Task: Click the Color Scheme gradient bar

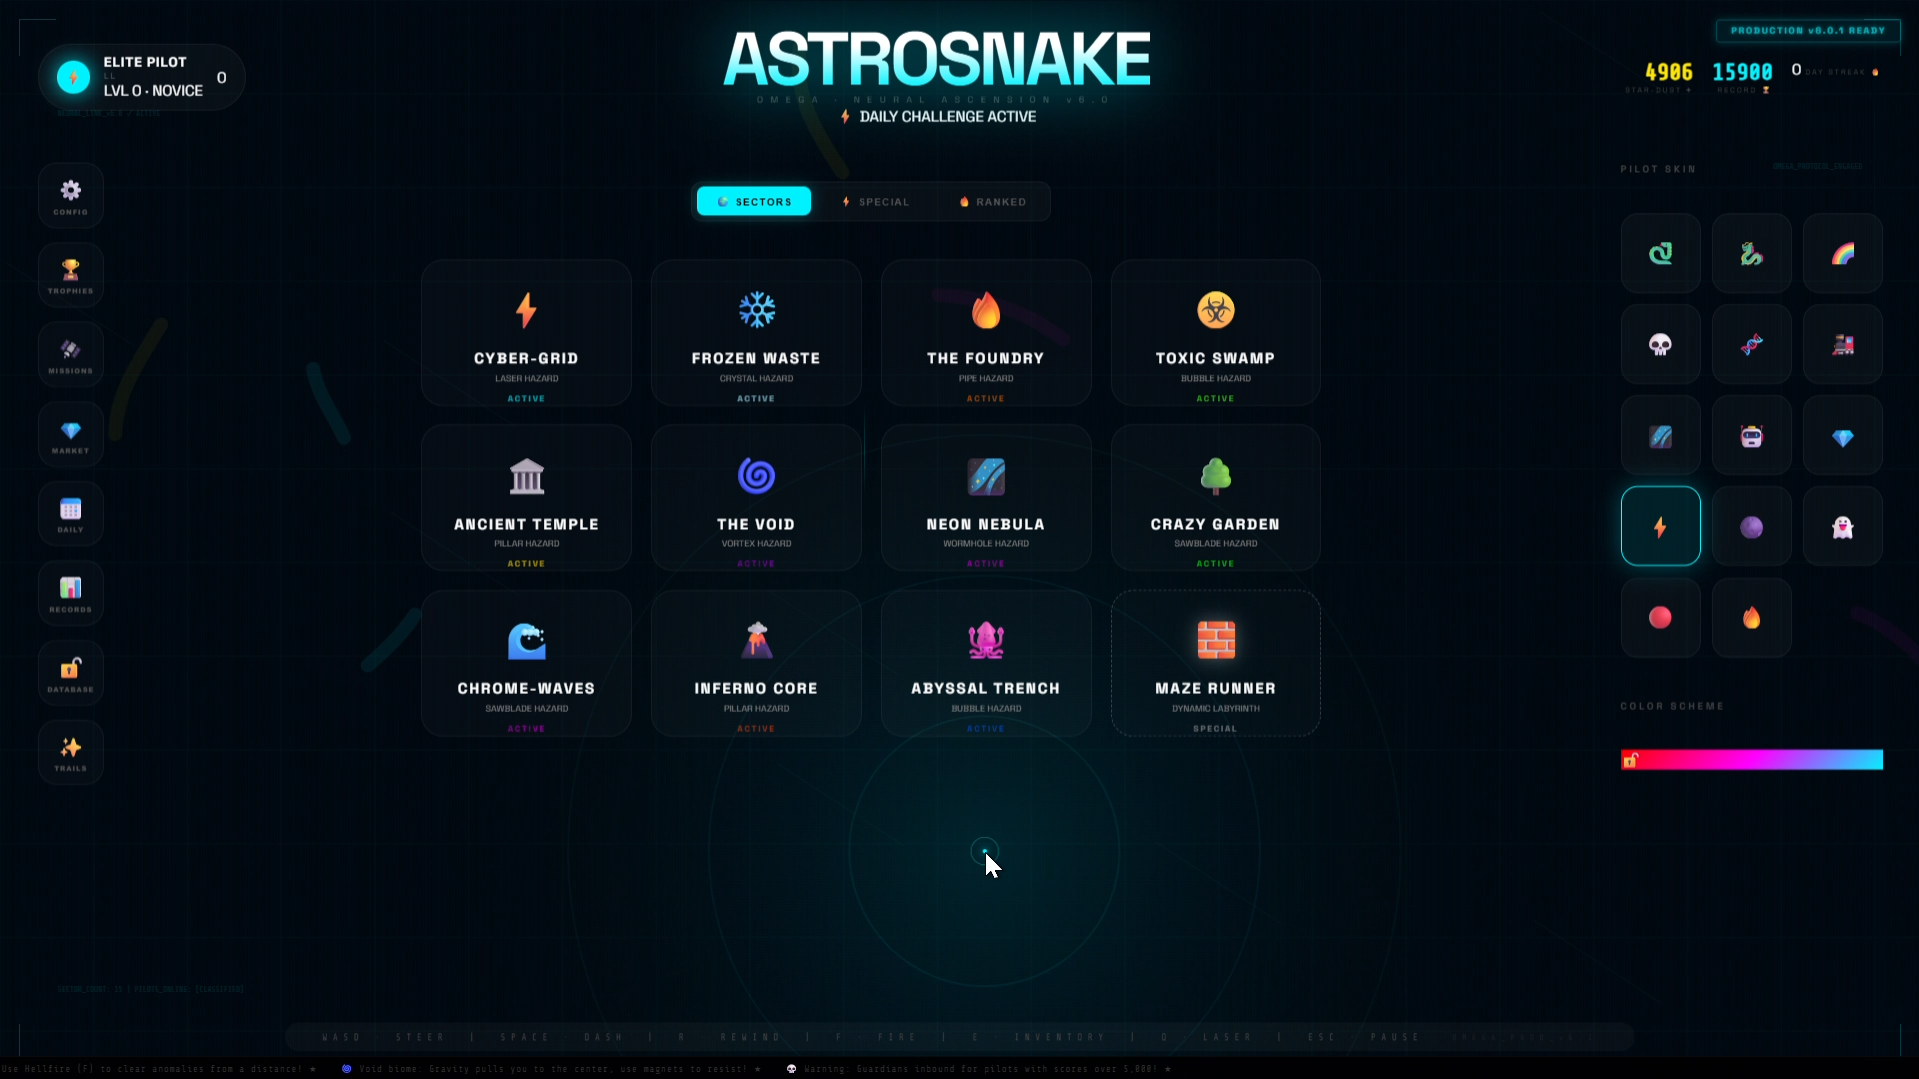Action: tap(1751, 760)
